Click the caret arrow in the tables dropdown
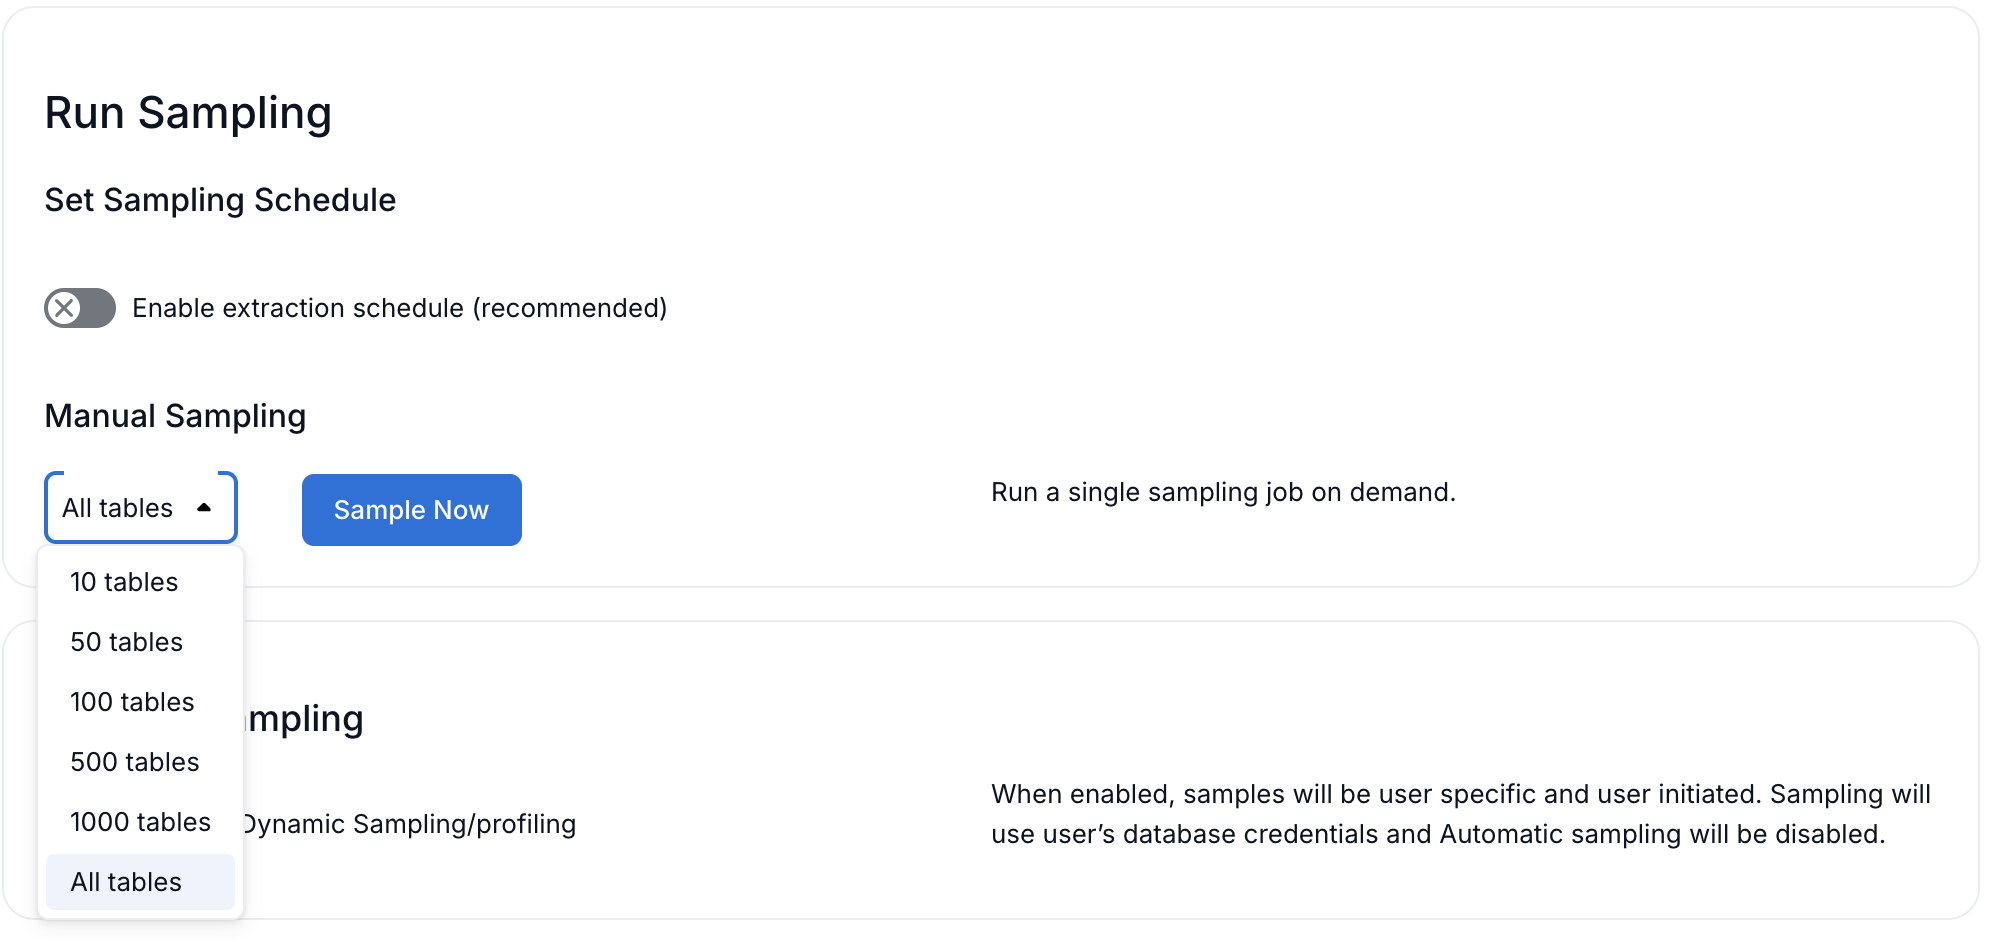The width and height of the screenshot is (1998, 940). [x=204, y=508]
